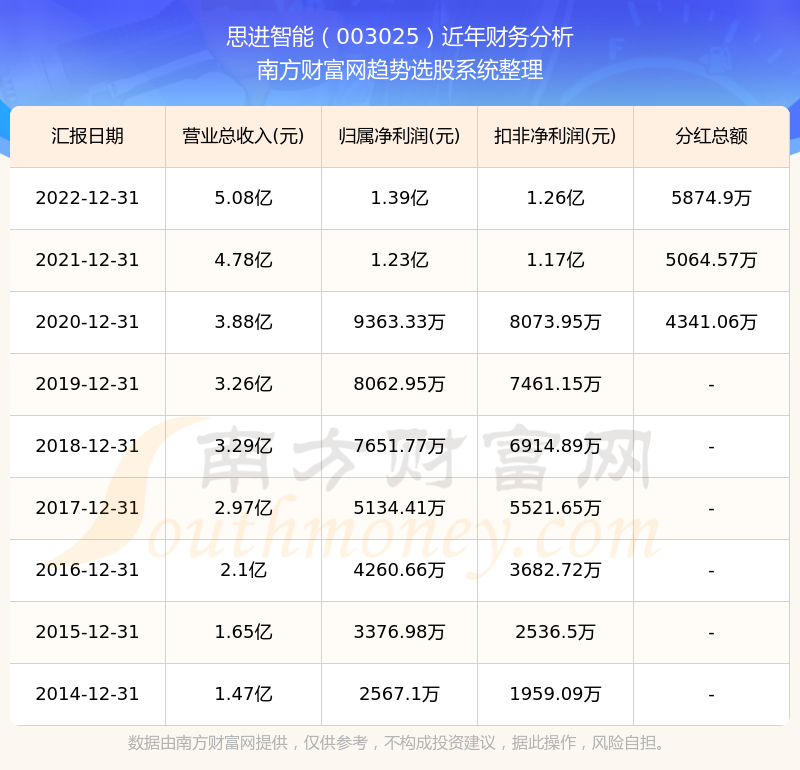
Task: Click the revenue value 5.08亿
Action: pyautogui.click(x=243, y=198)
